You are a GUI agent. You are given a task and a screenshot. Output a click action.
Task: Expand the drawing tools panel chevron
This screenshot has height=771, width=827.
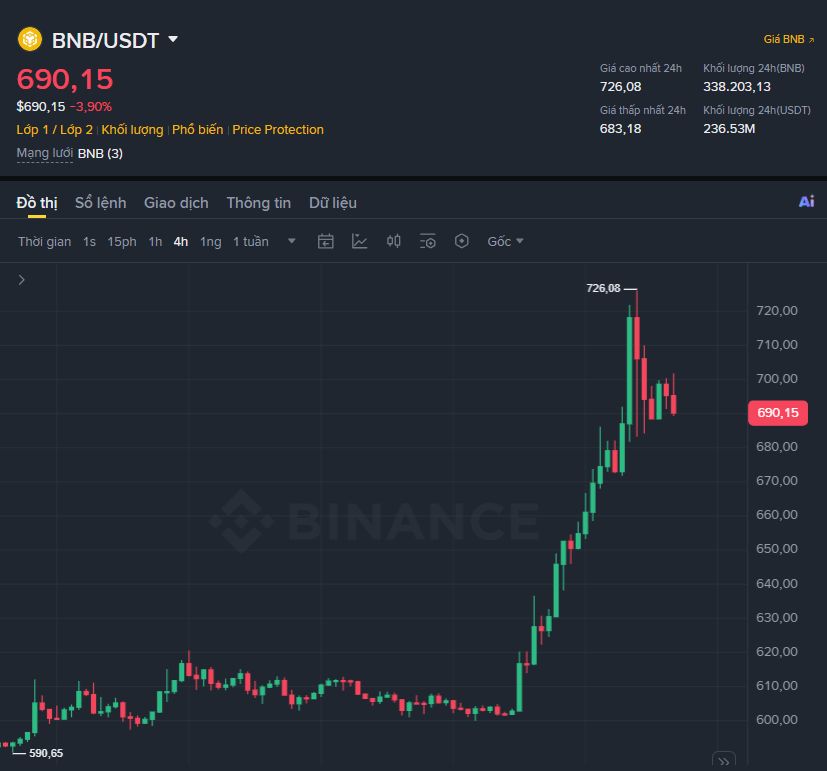coord(22,280)
